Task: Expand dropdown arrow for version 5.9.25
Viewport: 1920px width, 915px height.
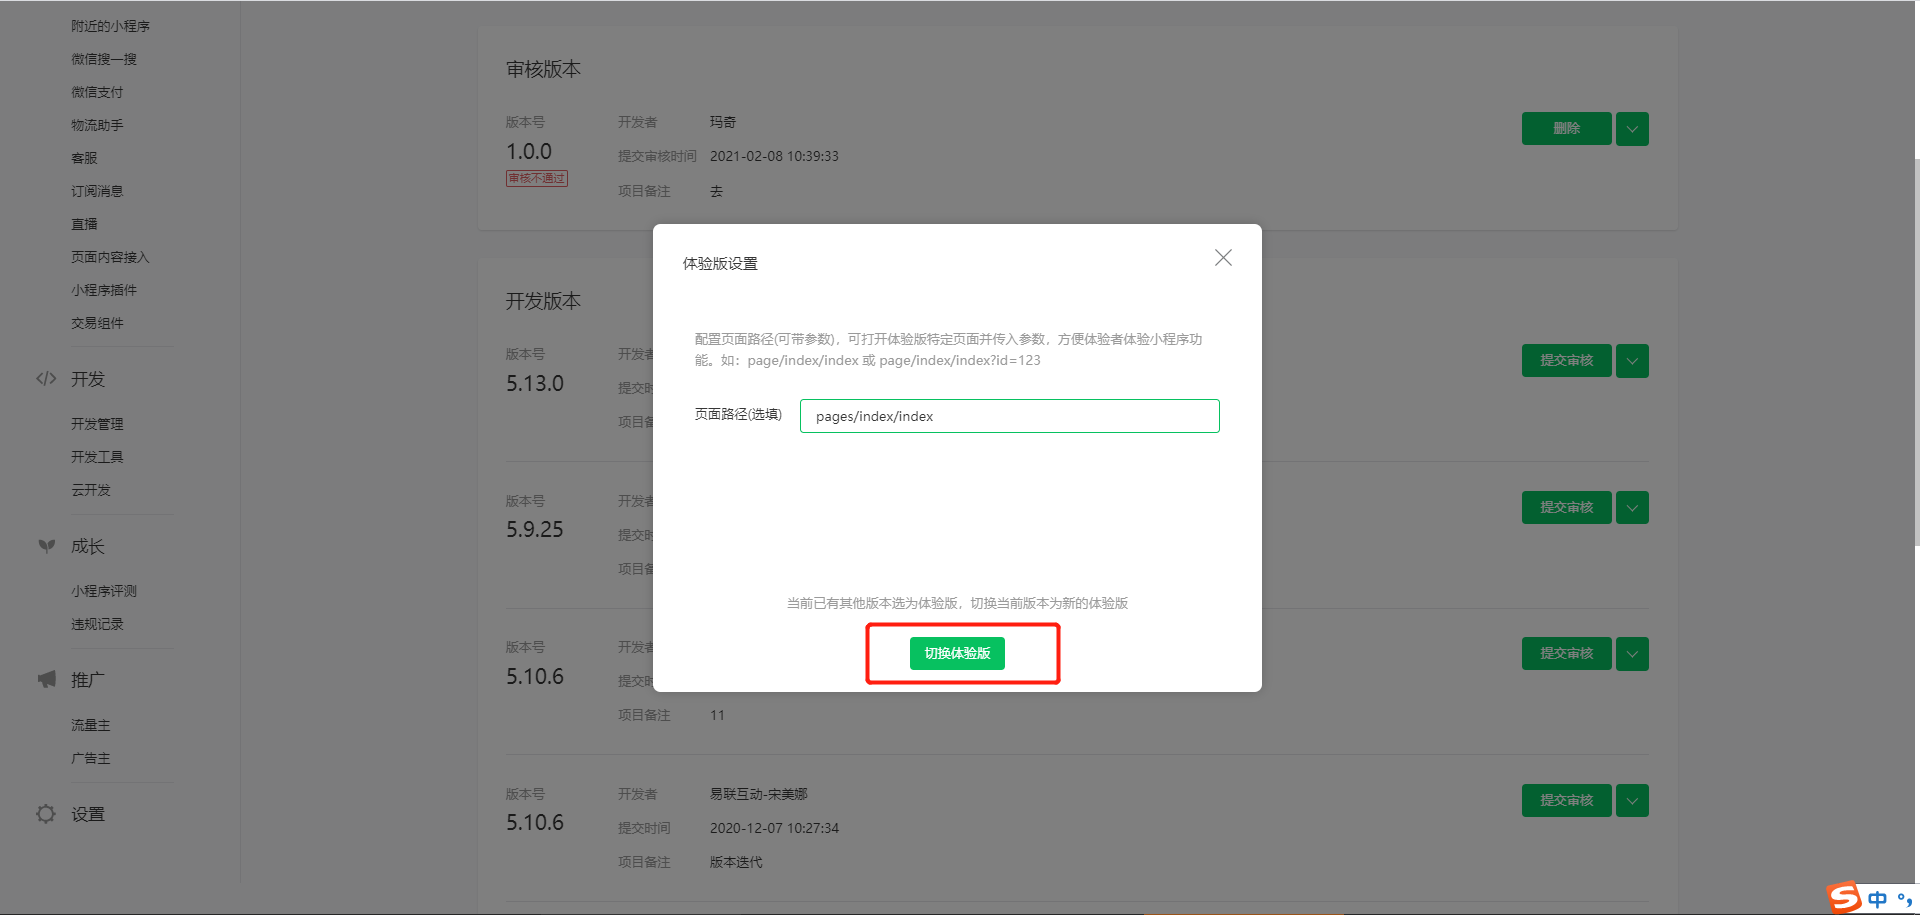Action: click(1631, 507)
